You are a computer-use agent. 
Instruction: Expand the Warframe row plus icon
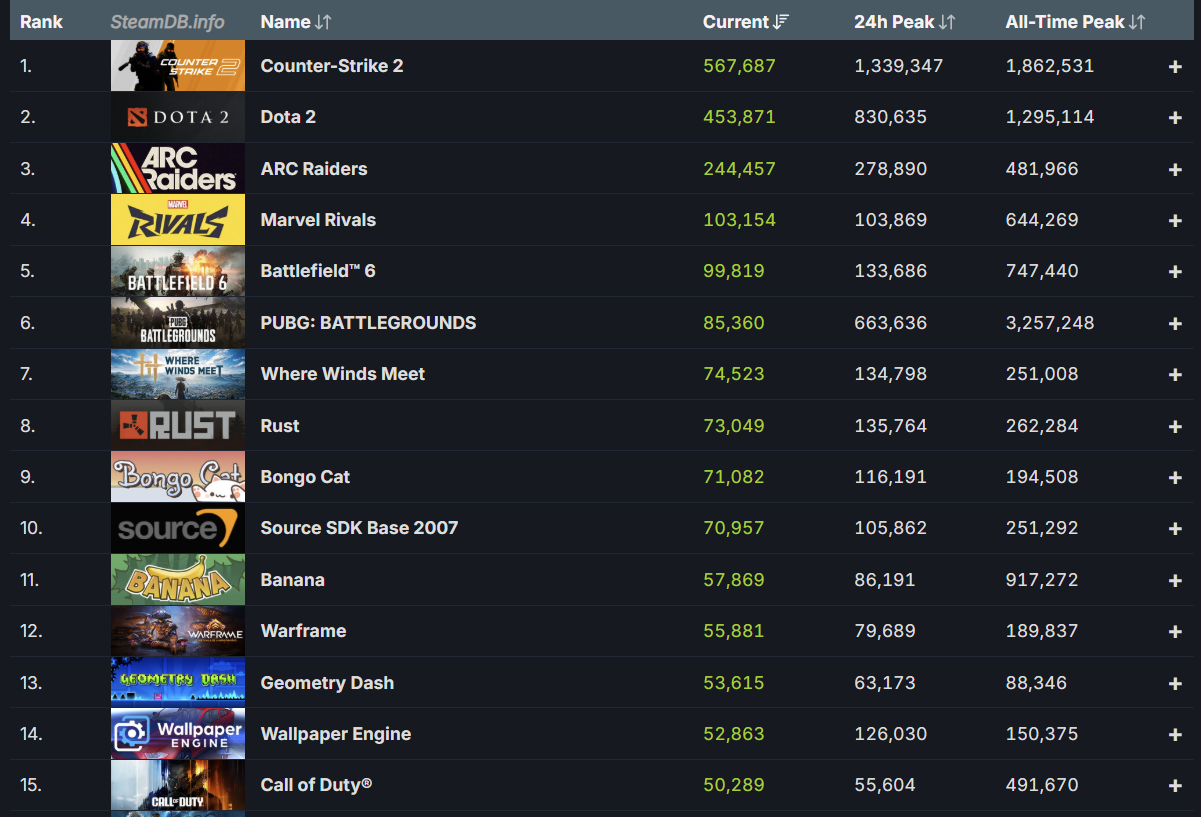[x=1175, y=631]
